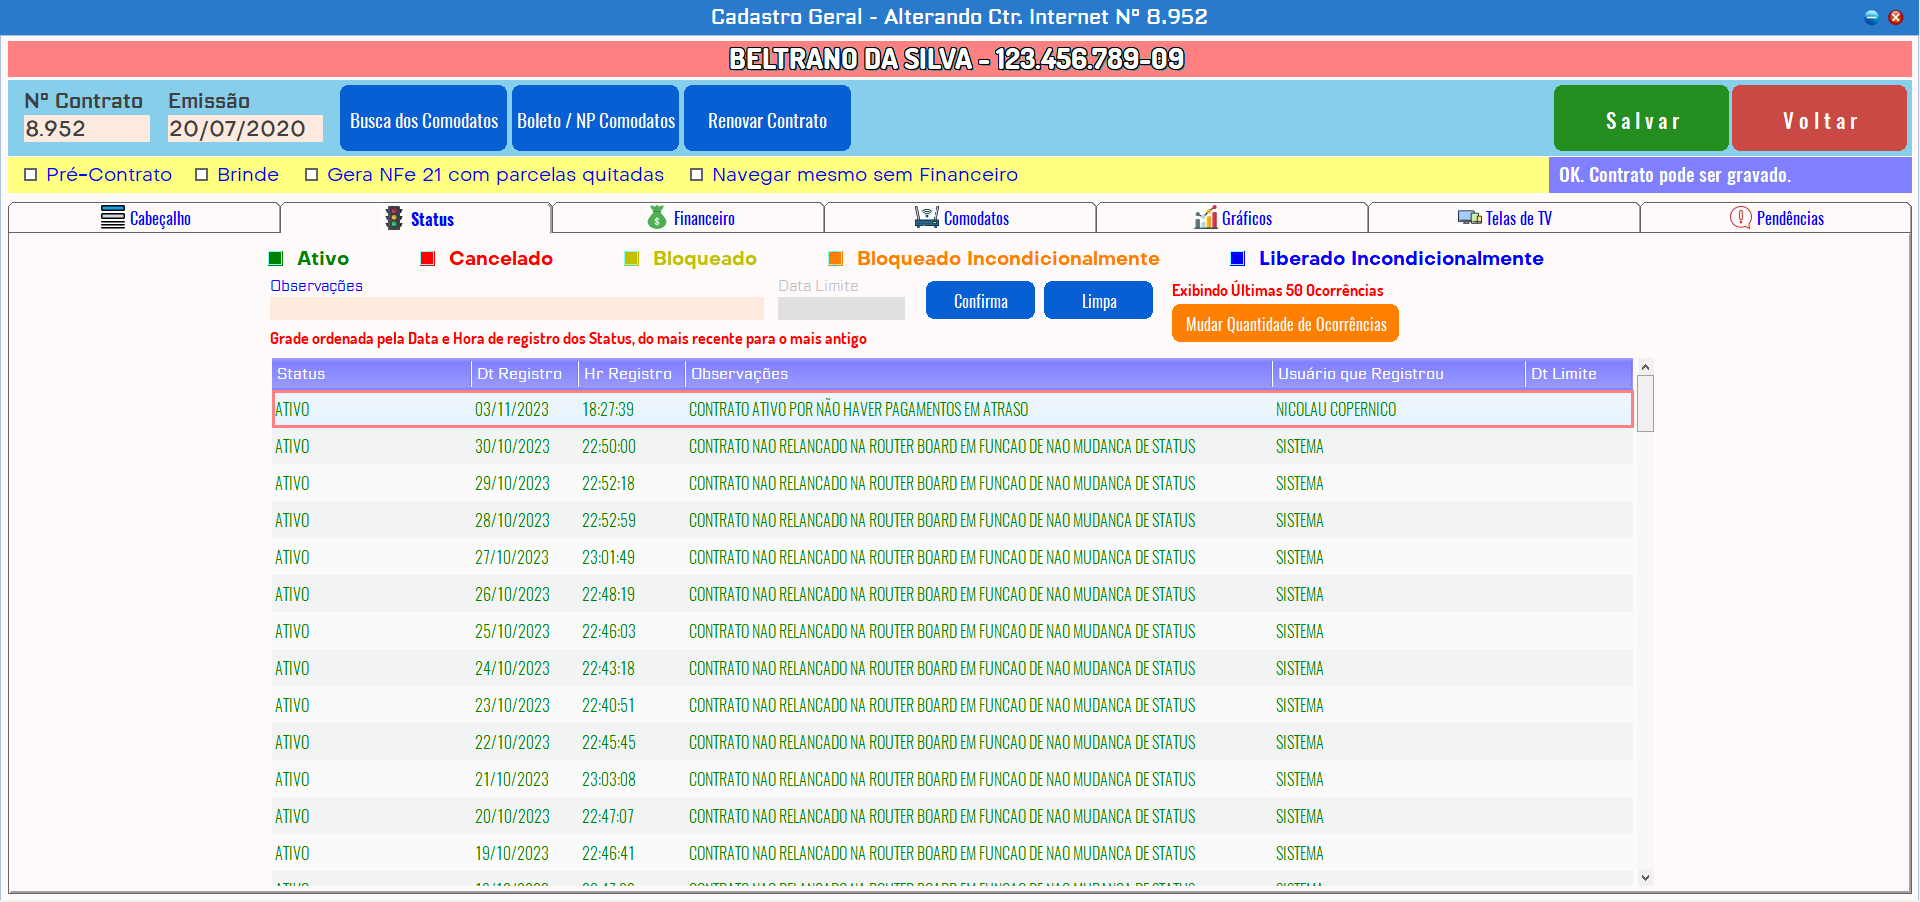Click scrollbar up arrow in grid

(x=1645, y=367)
